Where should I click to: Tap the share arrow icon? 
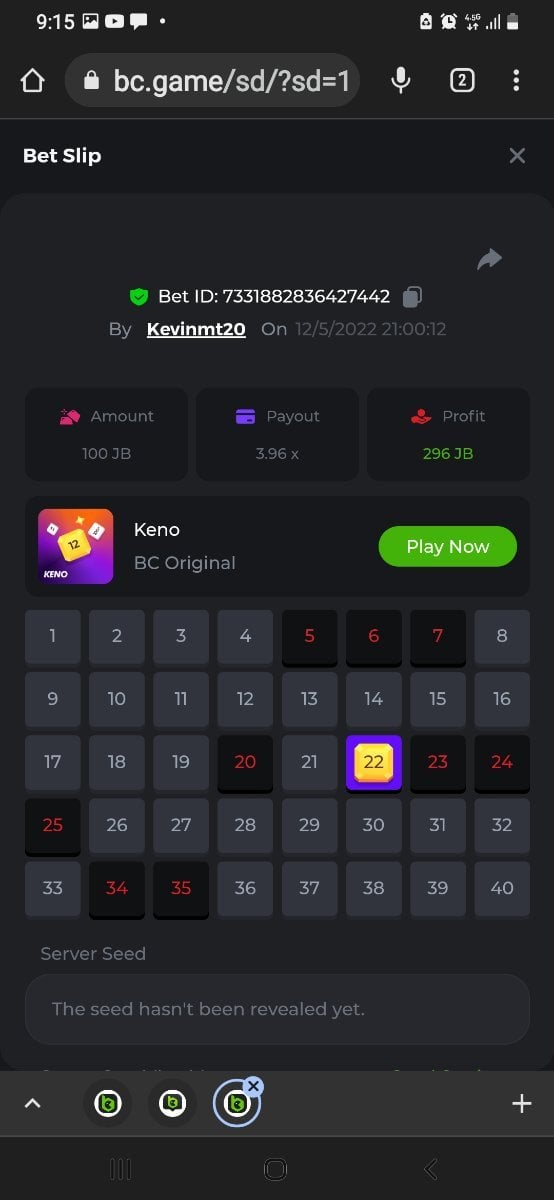[489, 260]
